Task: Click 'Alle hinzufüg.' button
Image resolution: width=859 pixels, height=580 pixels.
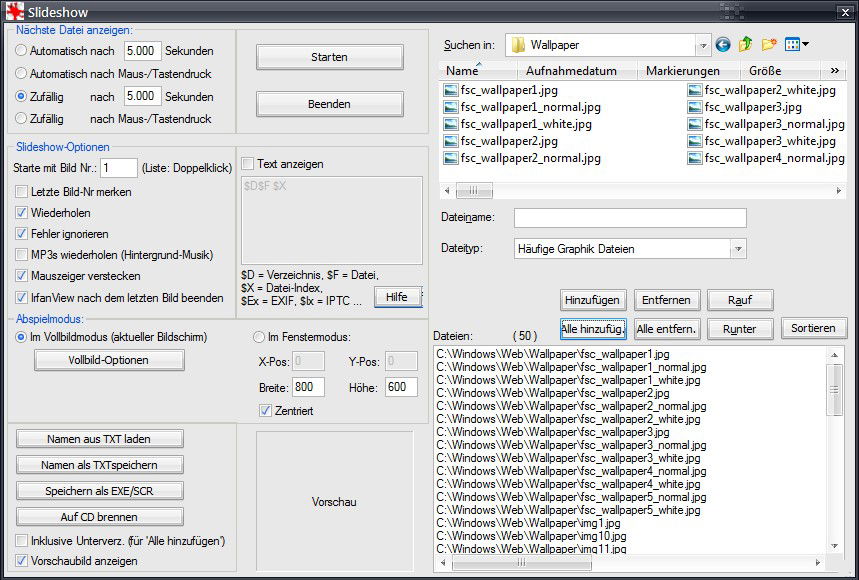Action: [593, 329]
